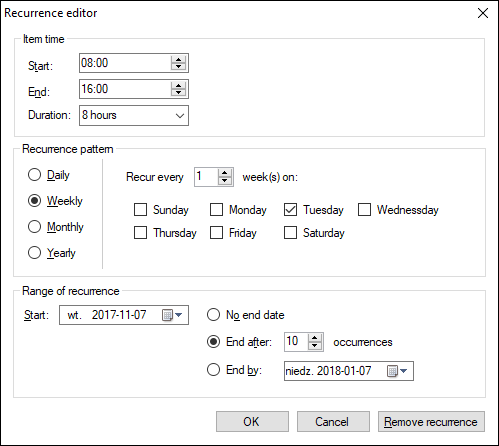Increase the Recur every weeks value
Image resolution: width=499 pixels, height=446 pixels.
point(225,173)
